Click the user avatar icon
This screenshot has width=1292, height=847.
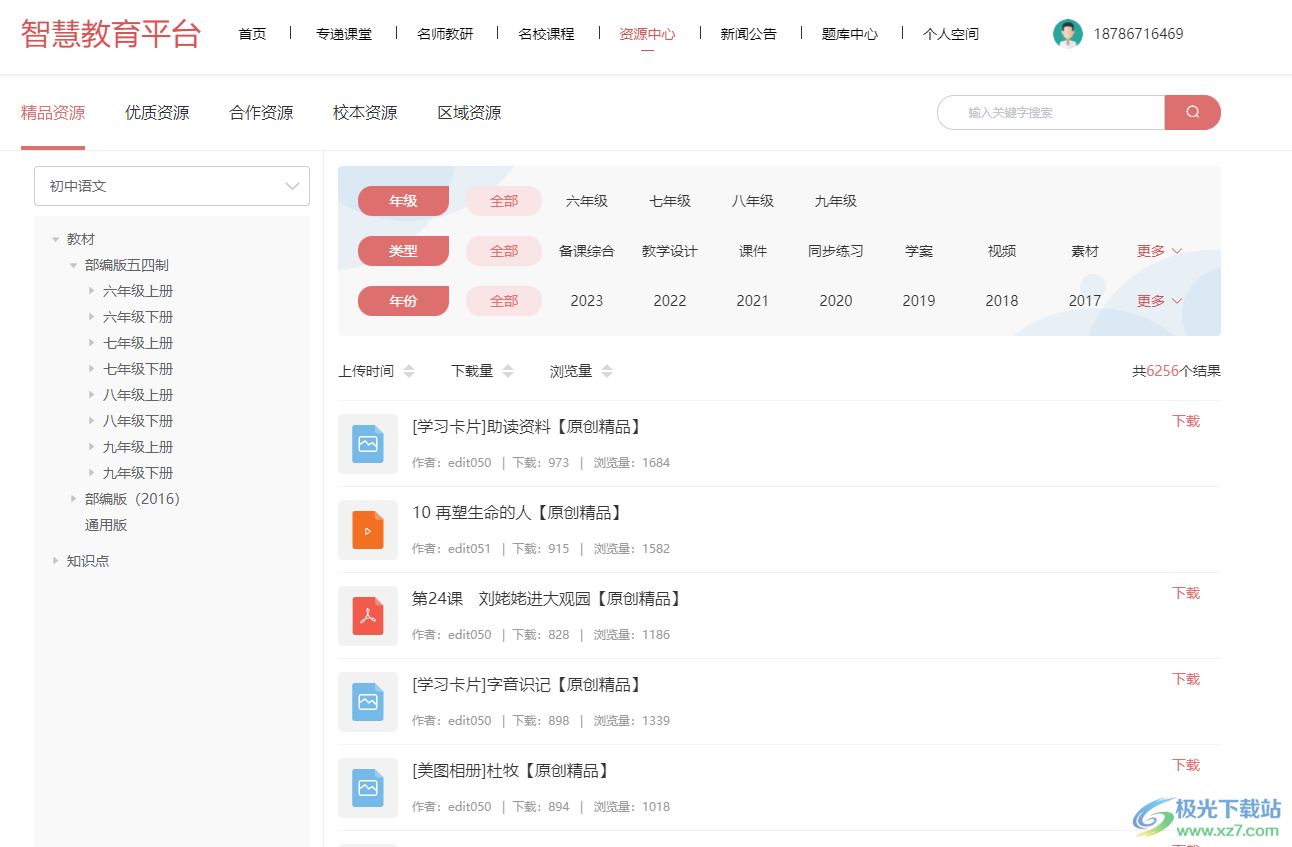pos(1068,34)
